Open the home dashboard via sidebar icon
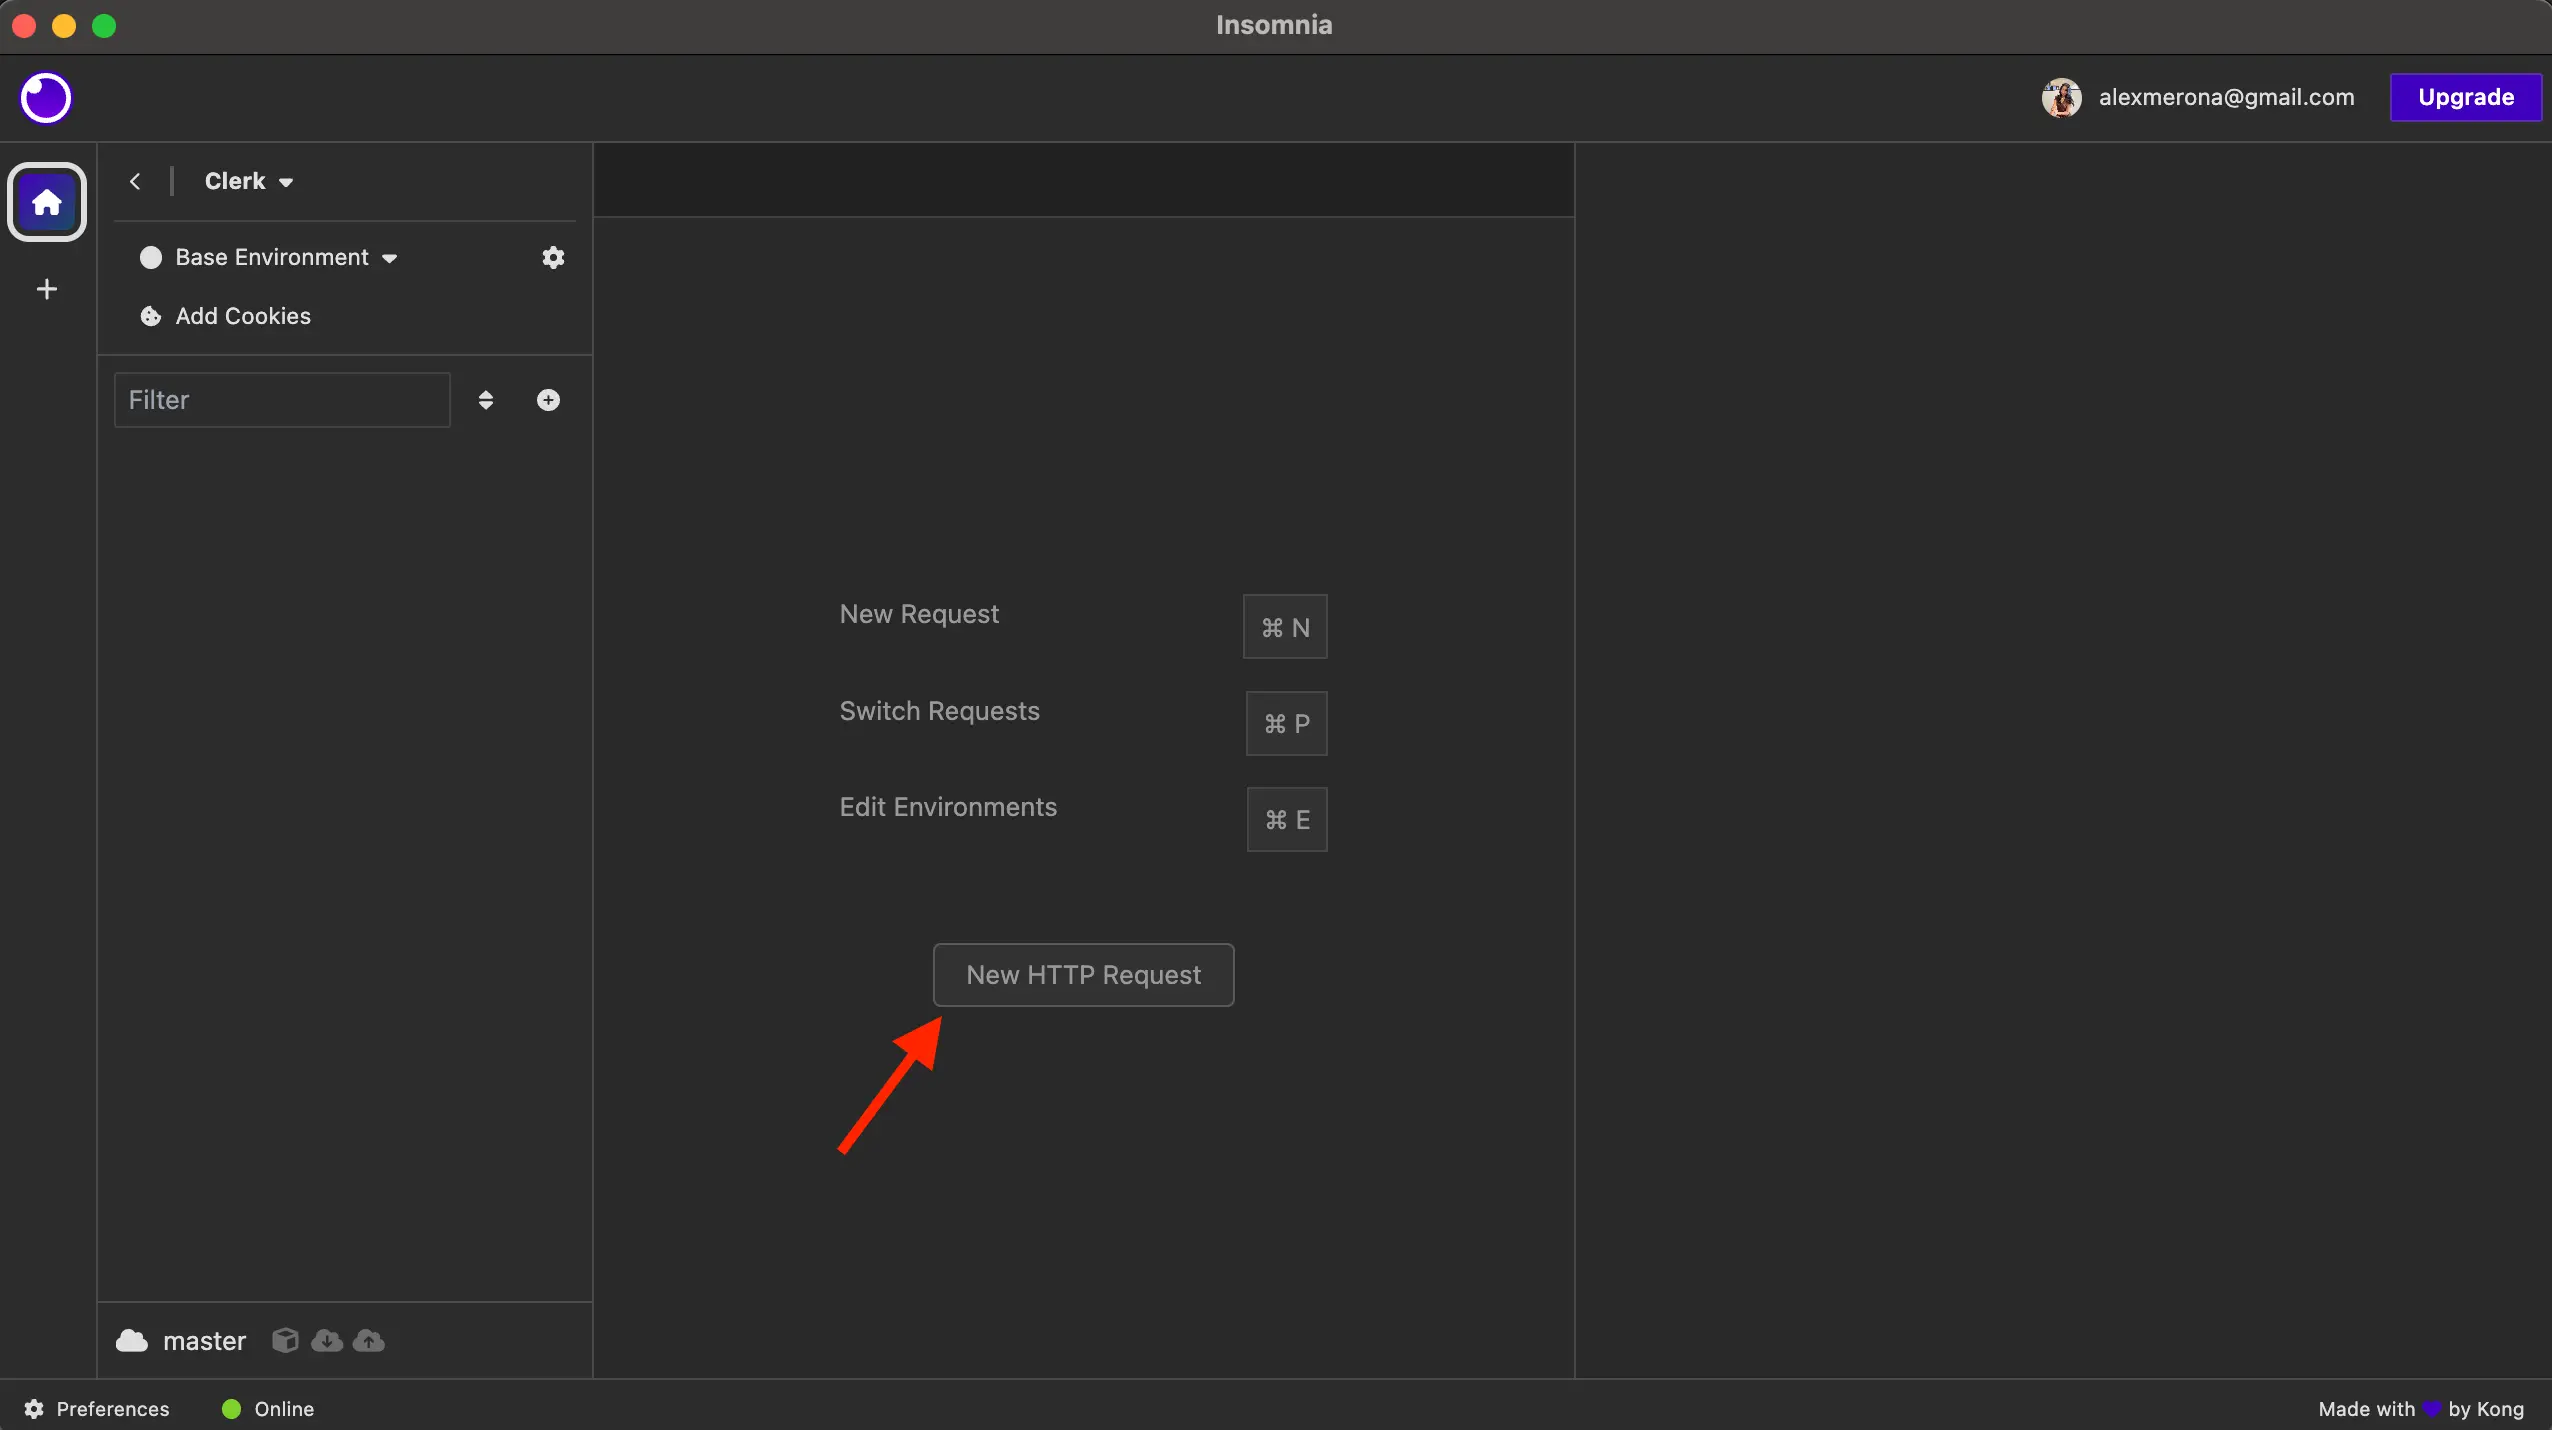Screen dimensions: 2552x1430 point(46,201)
